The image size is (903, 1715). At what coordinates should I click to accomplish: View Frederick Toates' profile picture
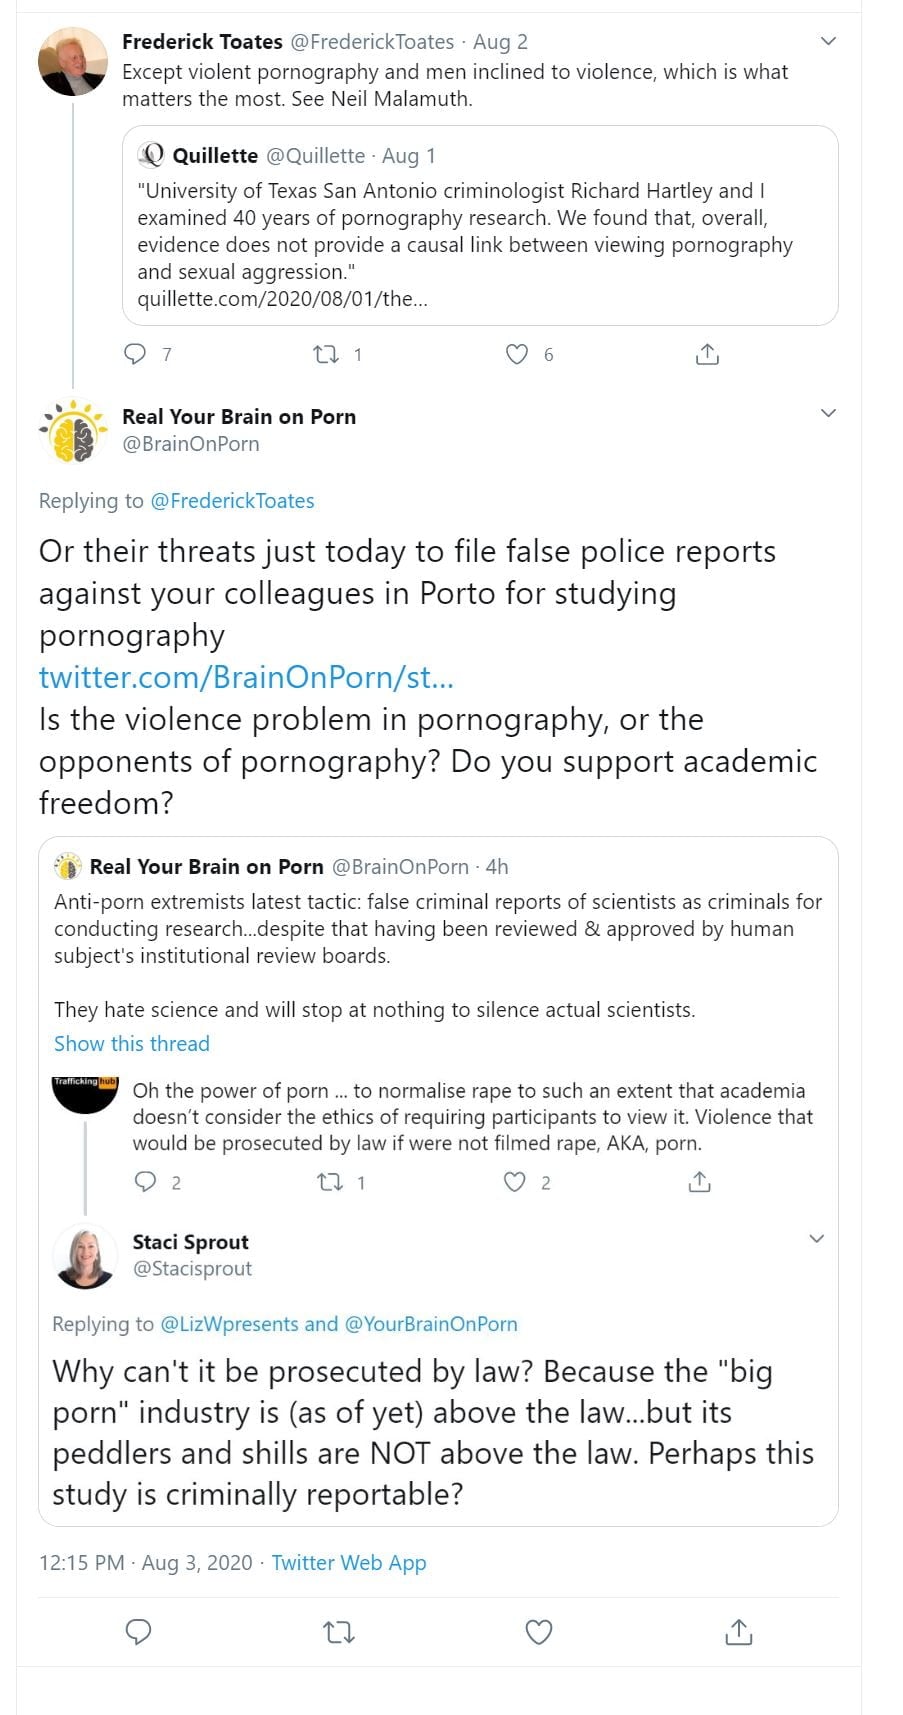click(x=72, y=62)
